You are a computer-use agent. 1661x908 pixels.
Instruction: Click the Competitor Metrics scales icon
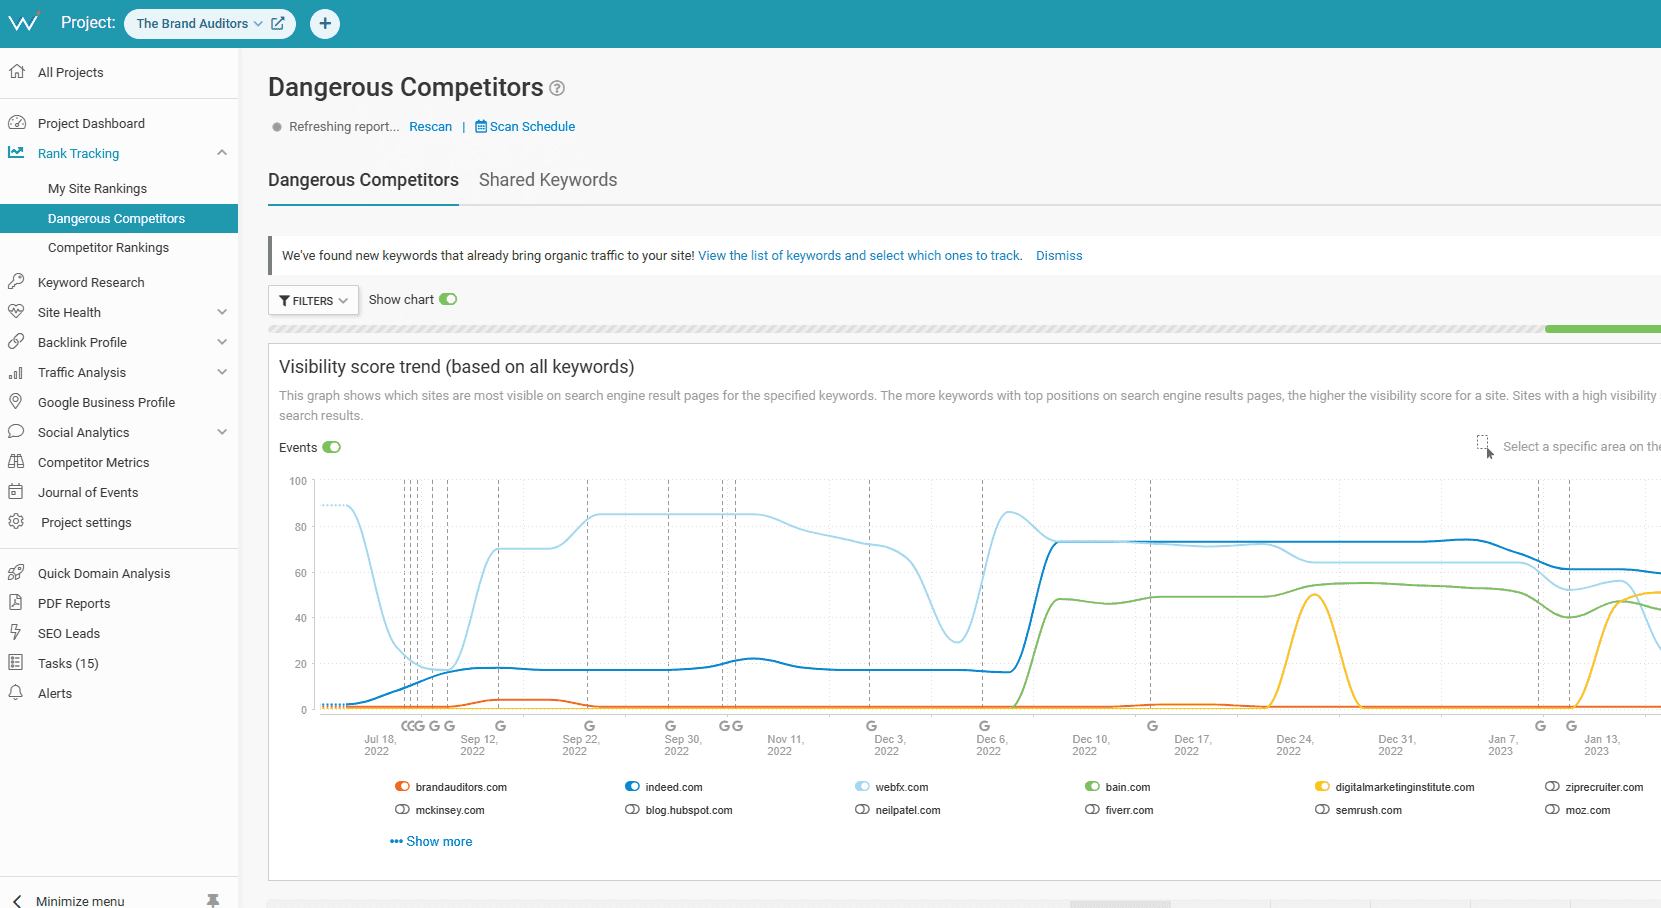click(x=16, y=462)
